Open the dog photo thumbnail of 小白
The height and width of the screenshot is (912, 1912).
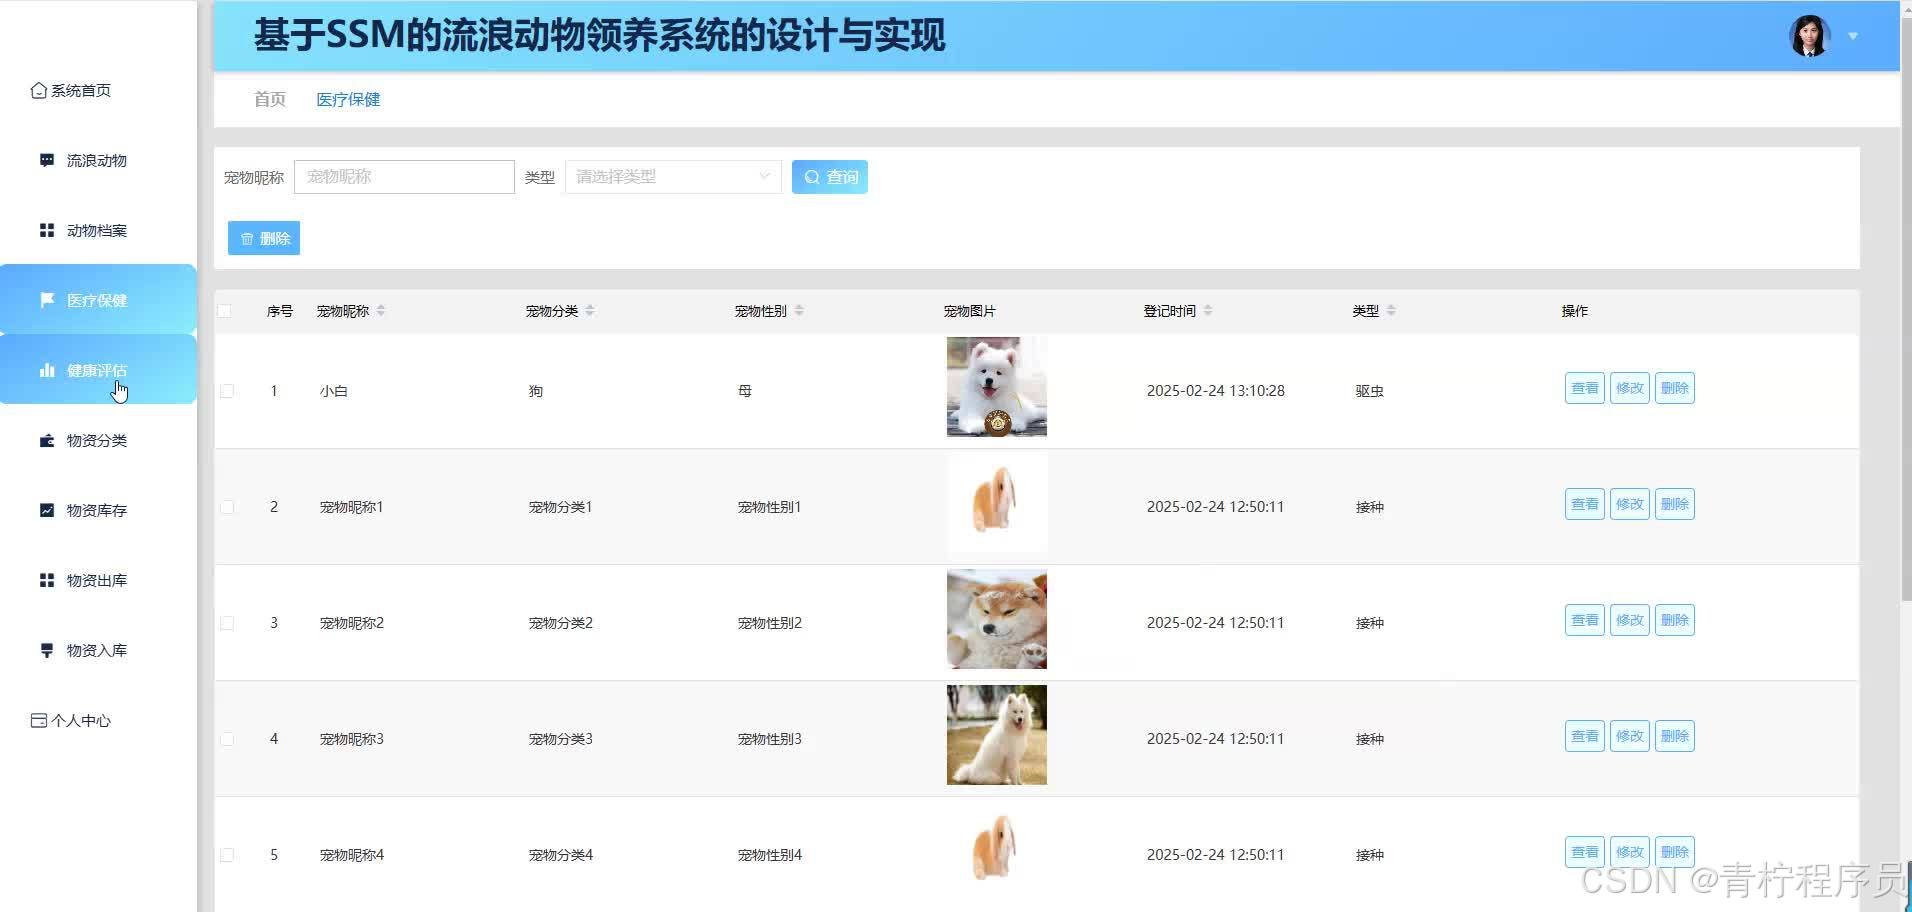point(996,387)
